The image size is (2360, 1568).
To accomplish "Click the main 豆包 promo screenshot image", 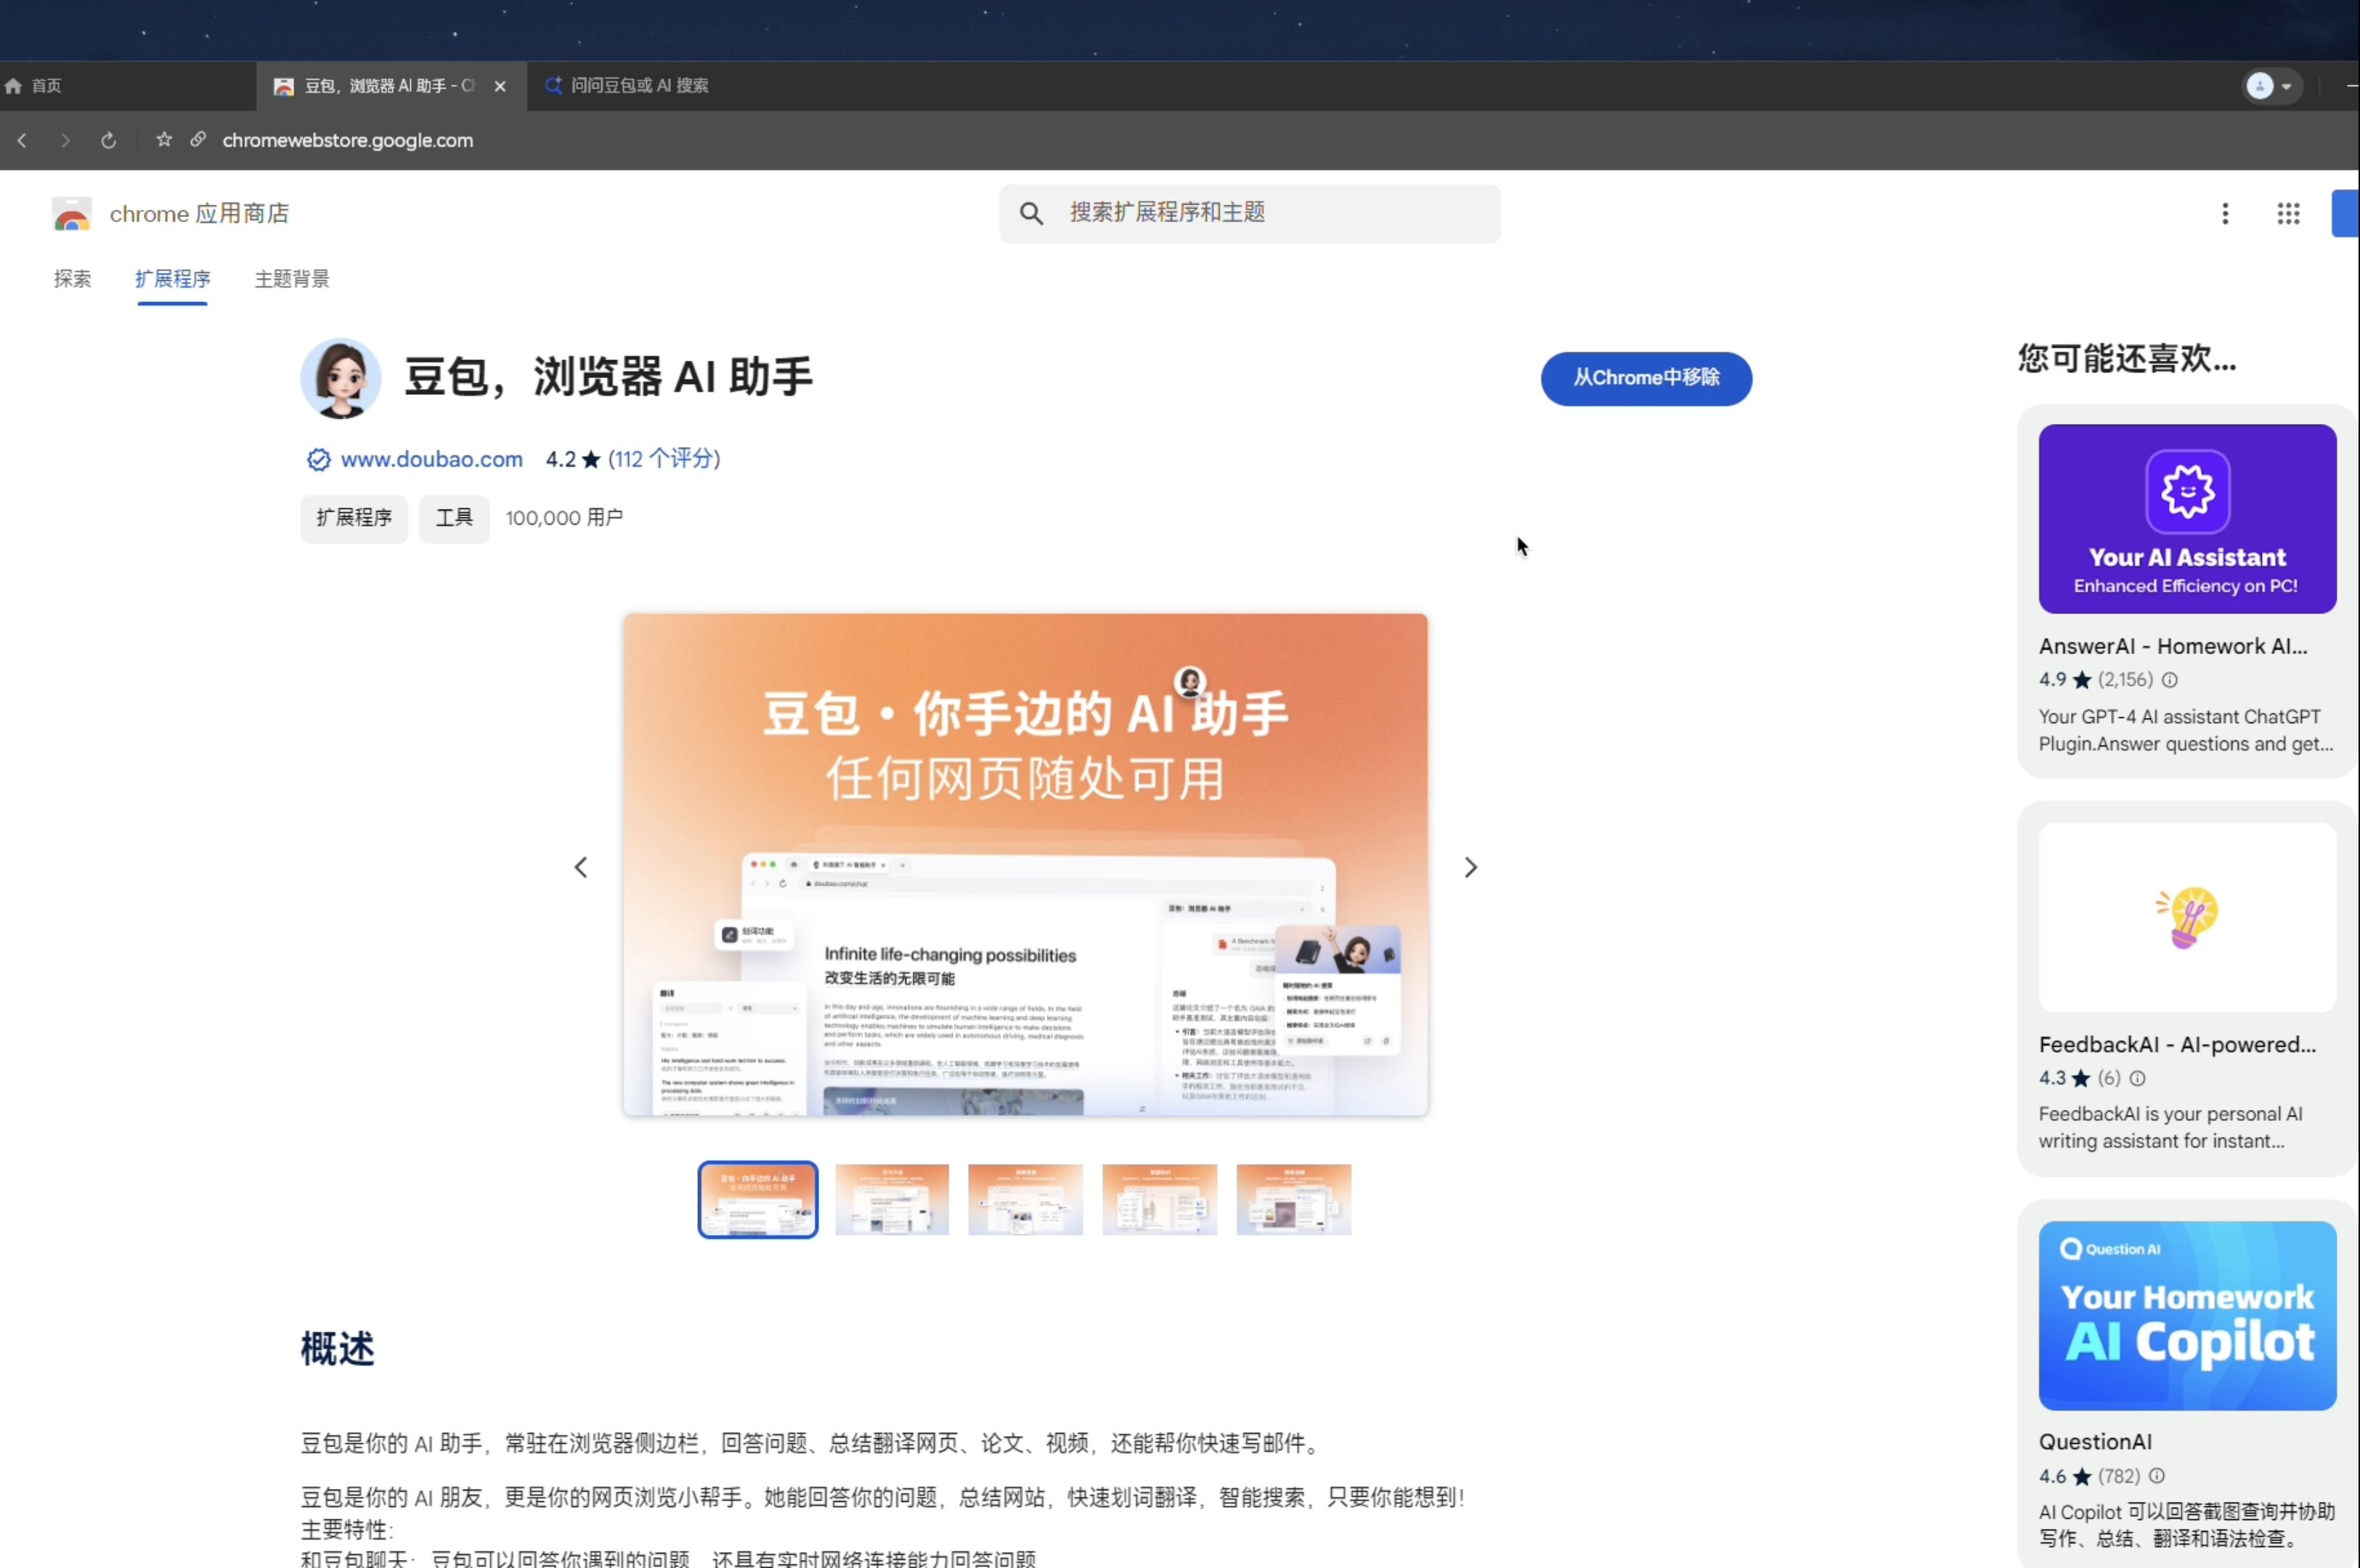I will point(1026,865).
